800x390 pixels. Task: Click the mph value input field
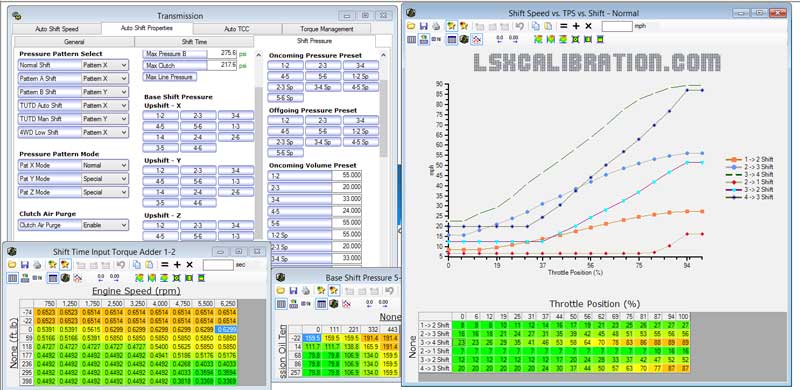(x=617, y=26)
